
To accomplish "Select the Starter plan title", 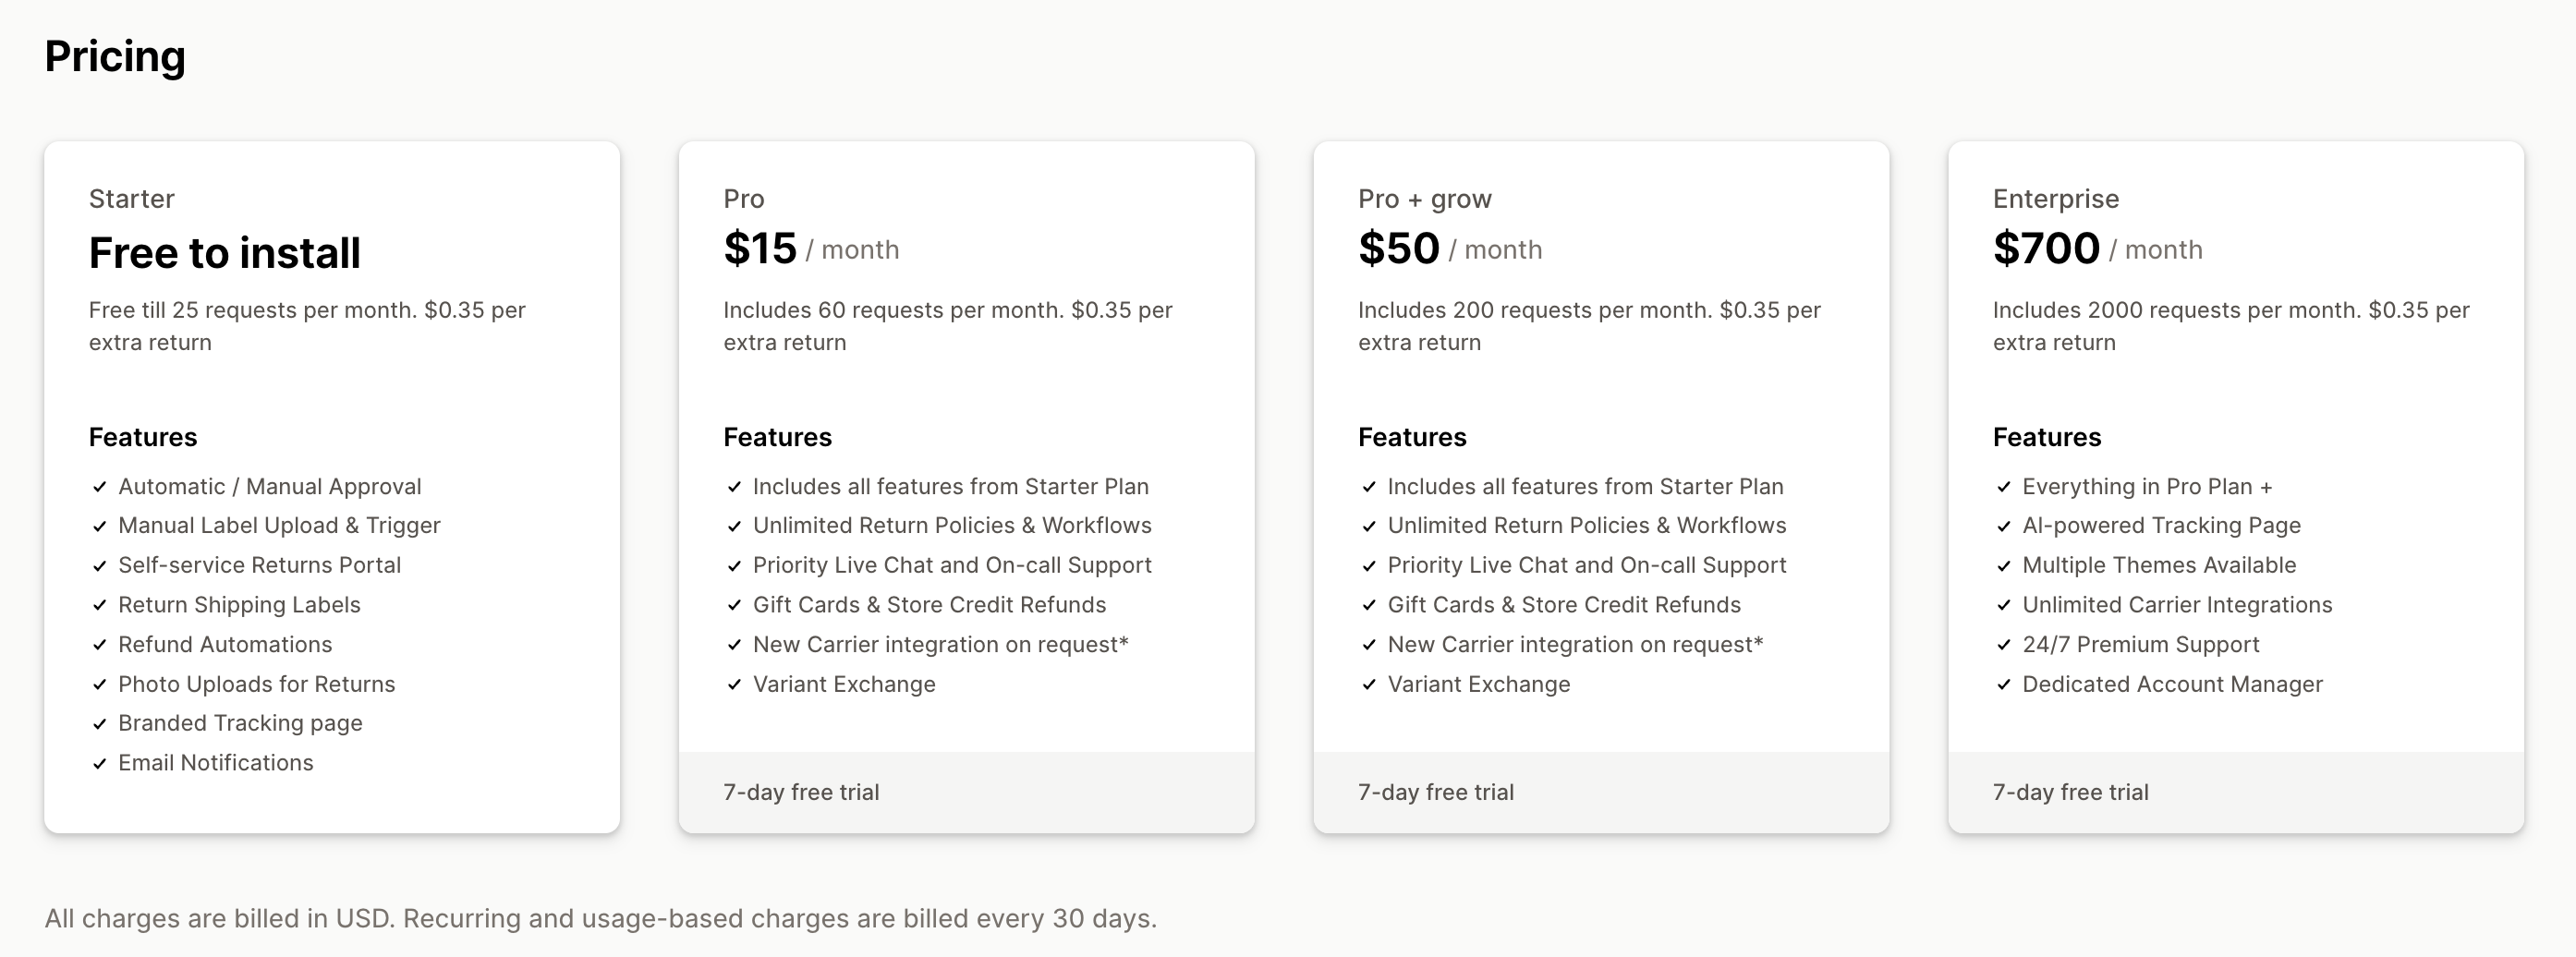I will point(132,199).
